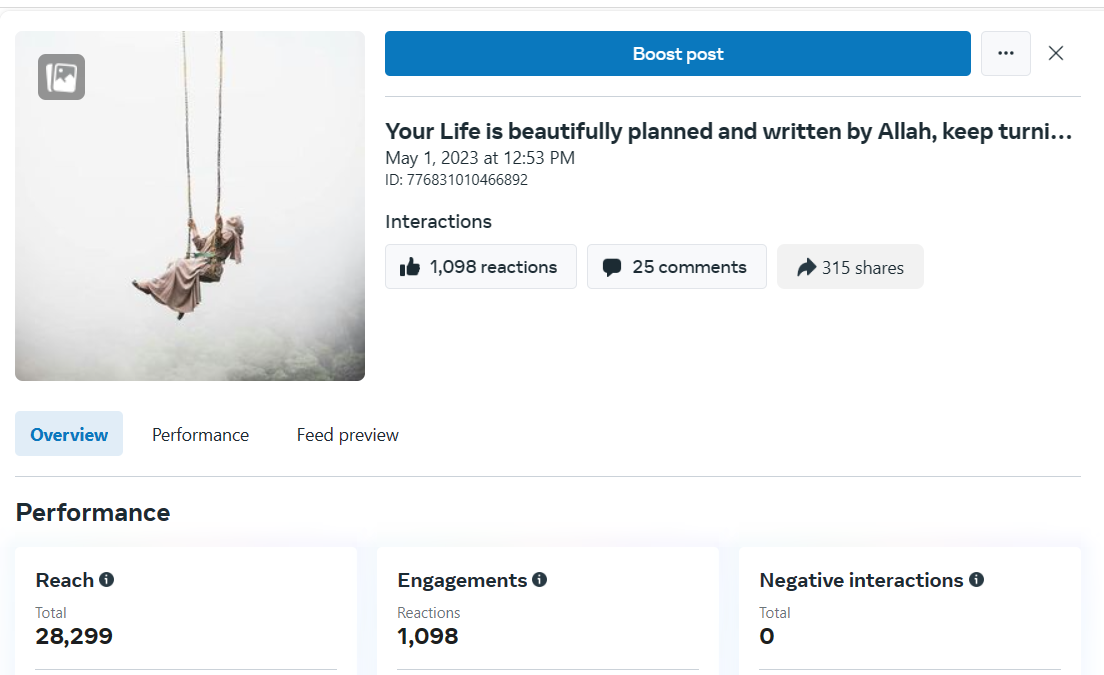Click the thumbs-up reactions icon
The width and height of the screenshot is (1104, 675).
coord(410,267)
